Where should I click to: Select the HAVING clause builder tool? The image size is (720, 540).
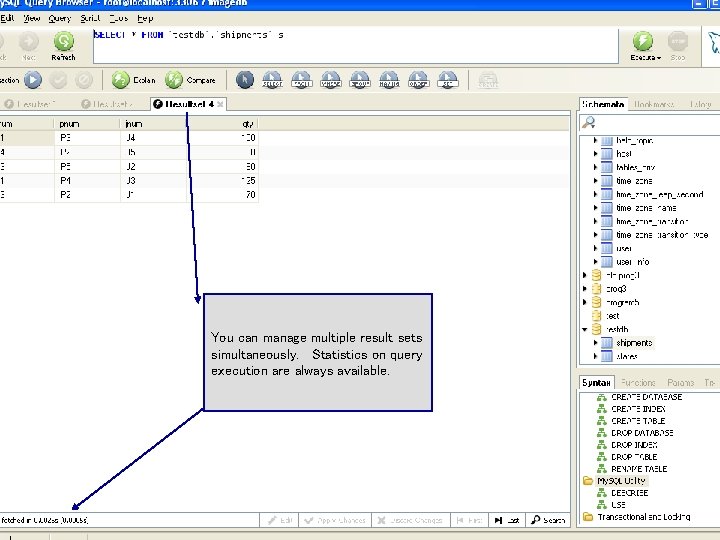coord(389,80)
